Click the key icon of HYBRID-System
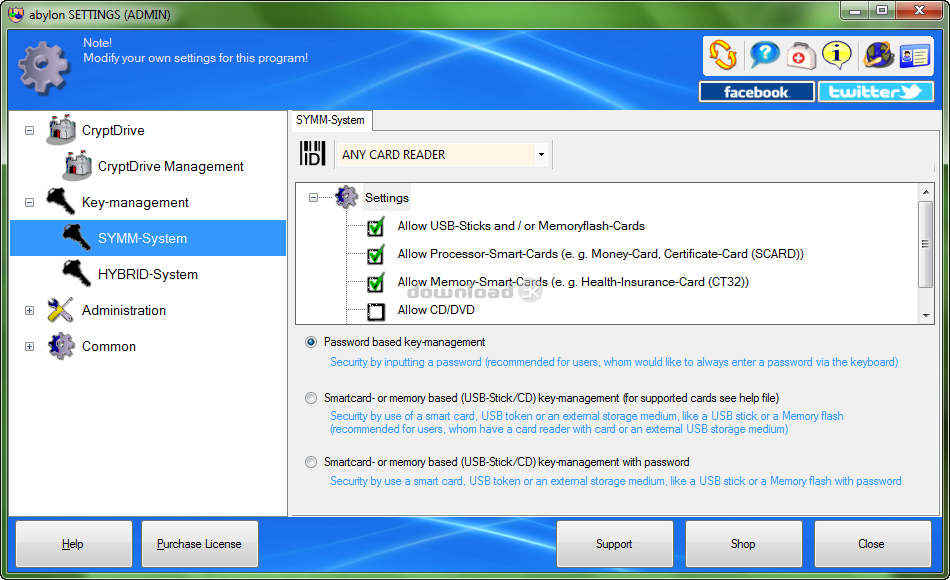This screenshot has height=580, width=950. click(77, 273)
